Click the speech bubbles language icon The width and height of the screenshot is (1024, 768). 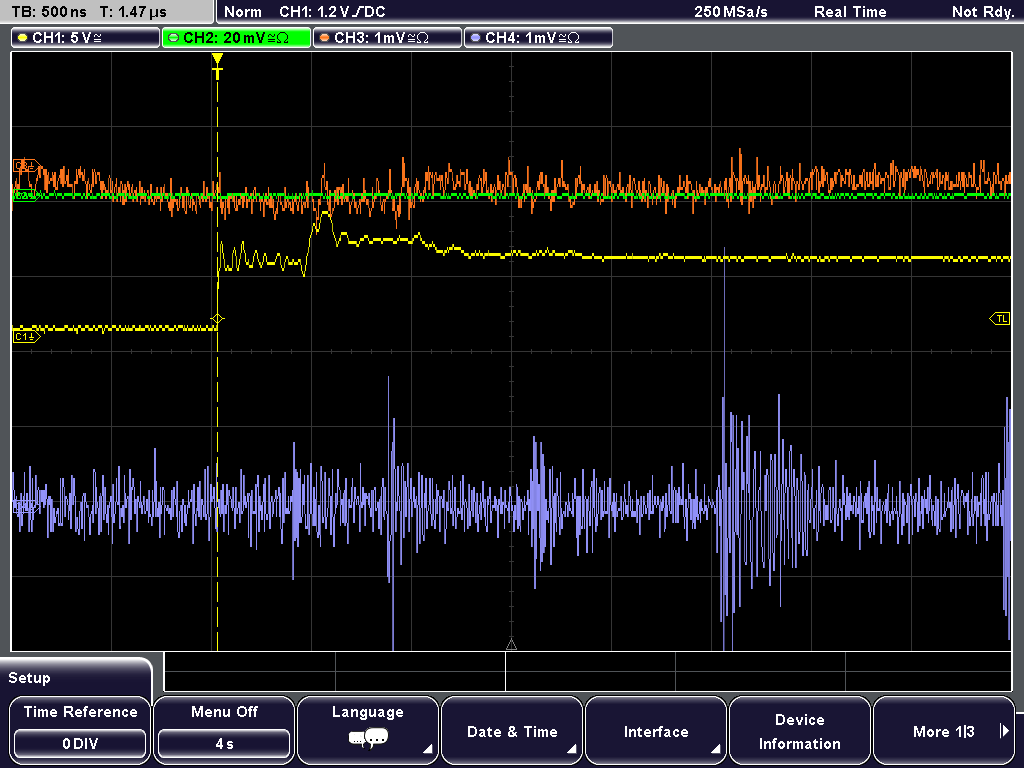(x=368, y=739)
